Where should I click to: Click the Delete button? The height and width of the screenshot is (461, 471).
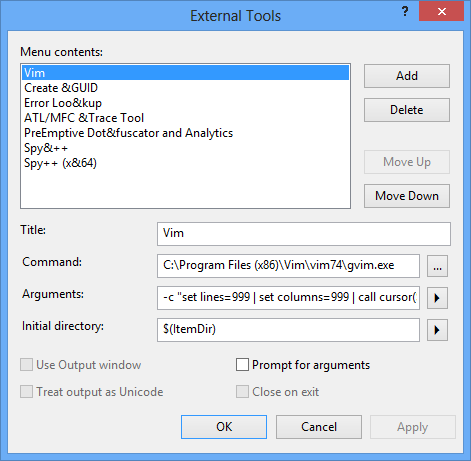coord(407,110)
